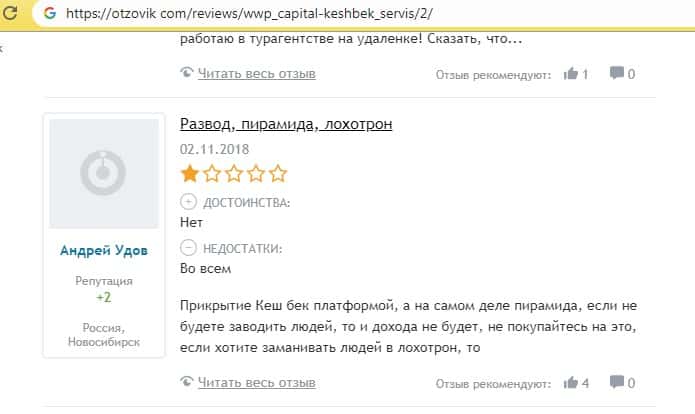Open the profile of Андрей Удов
The width and height of the screenshot is (695, 414).
coord(104,250)
